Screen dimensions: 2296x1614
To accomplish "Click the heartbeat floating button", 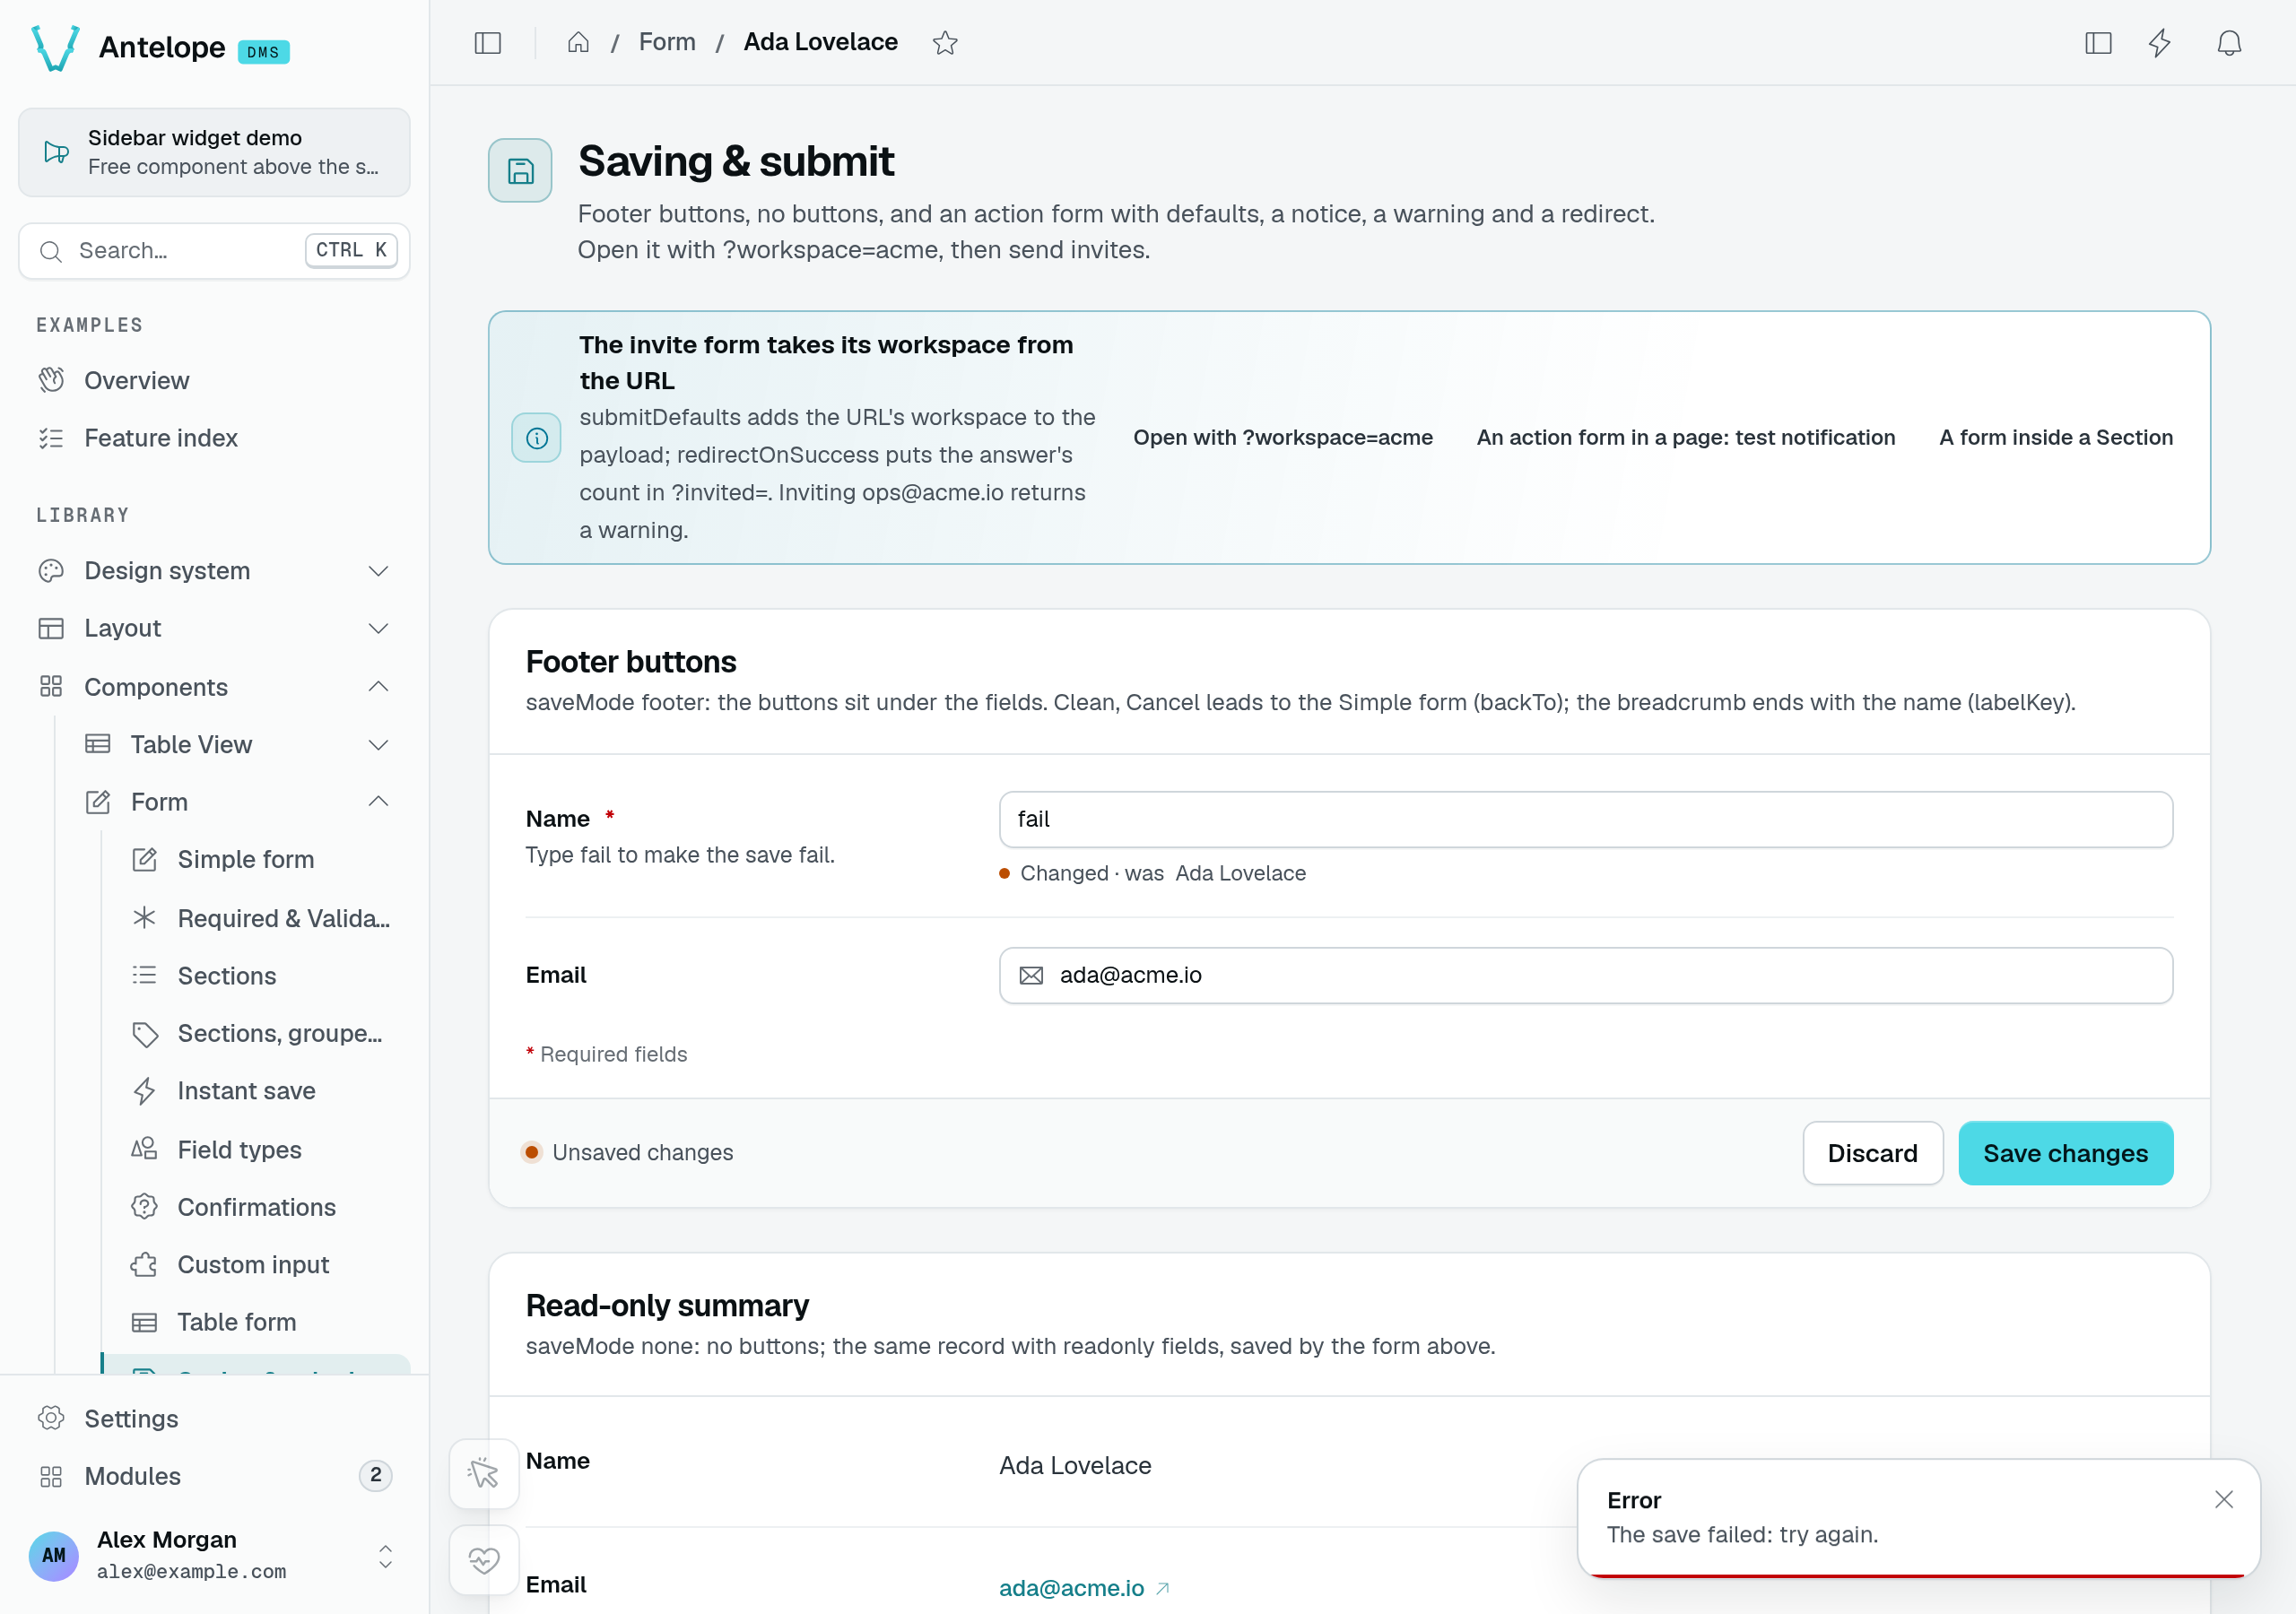I will tap(484, 1560).
